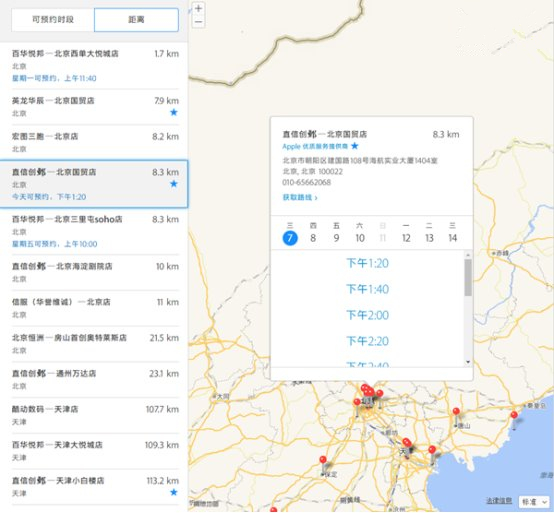
Task: Open the 酷动数码 天津店 entry
Action: (94, 415)
